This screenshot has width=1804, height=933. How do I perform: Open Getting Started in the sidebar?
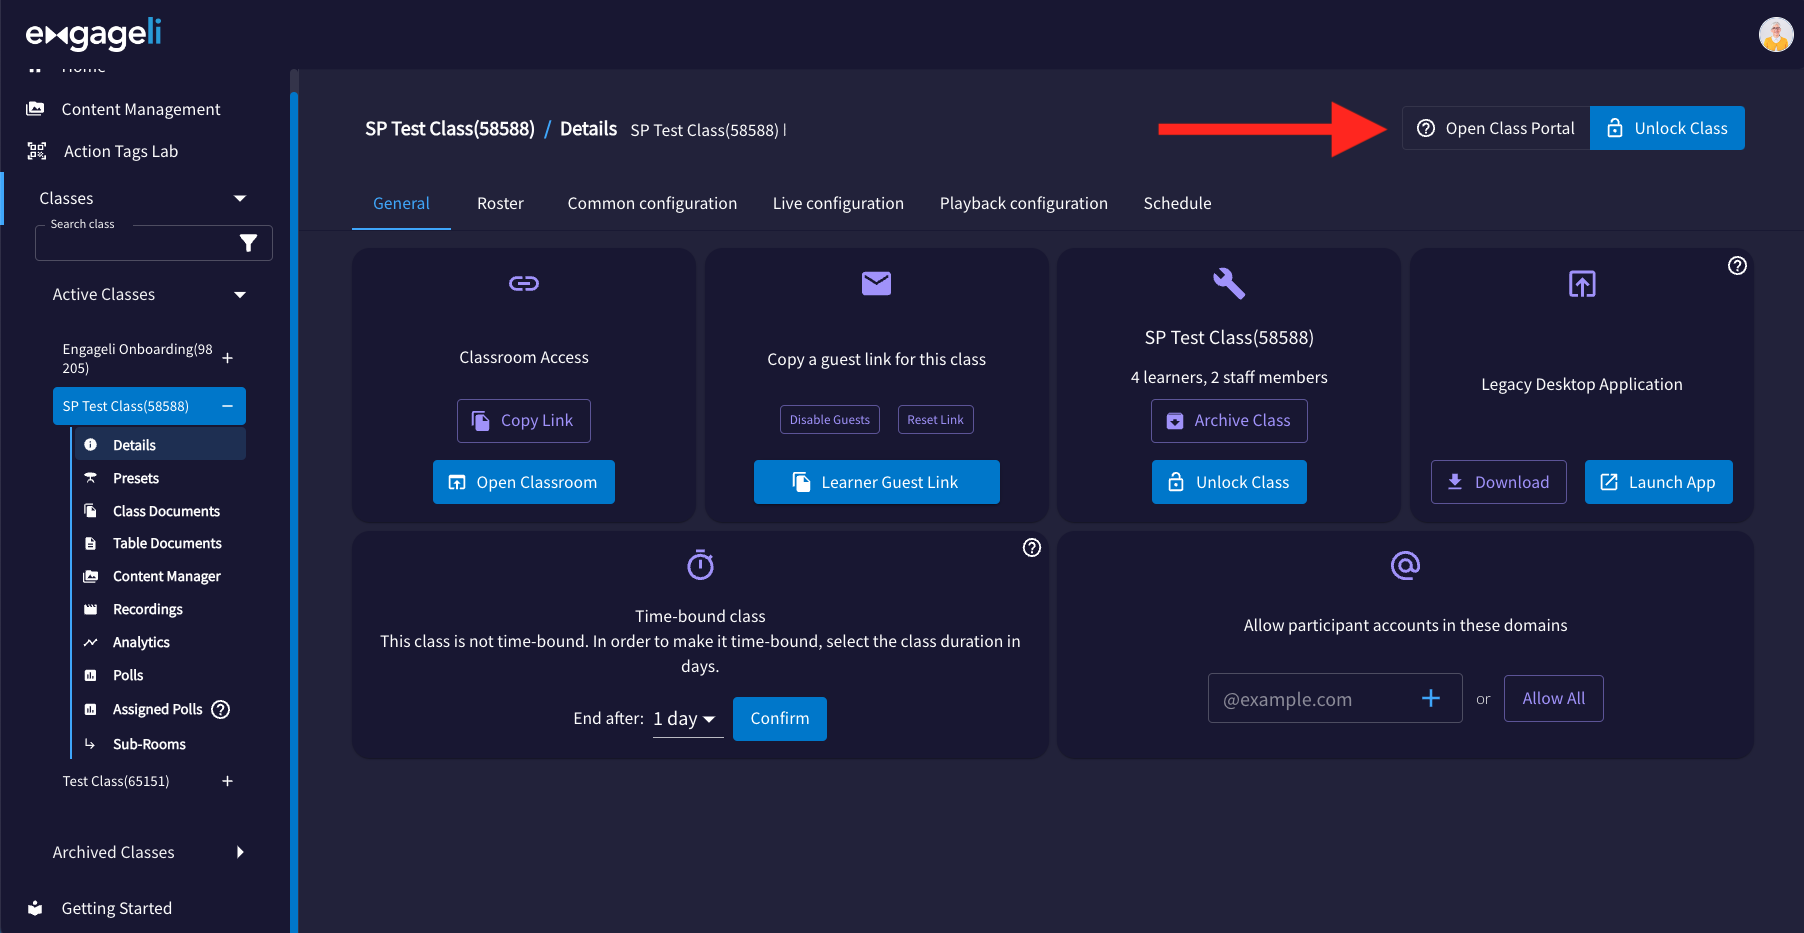click(117, 908)
